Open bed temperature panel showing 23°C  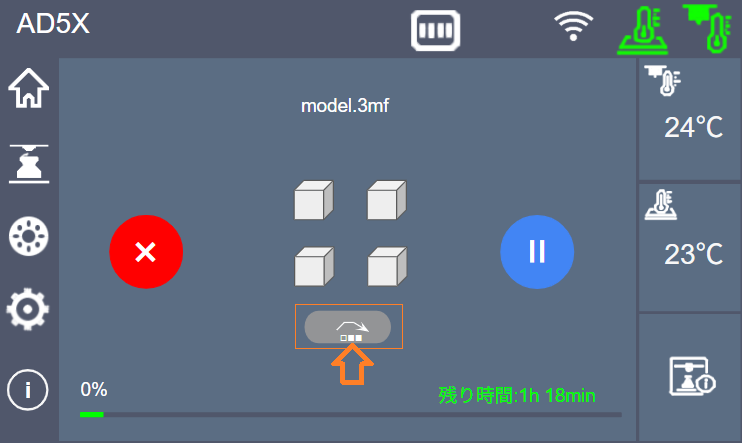pos(690,248)
